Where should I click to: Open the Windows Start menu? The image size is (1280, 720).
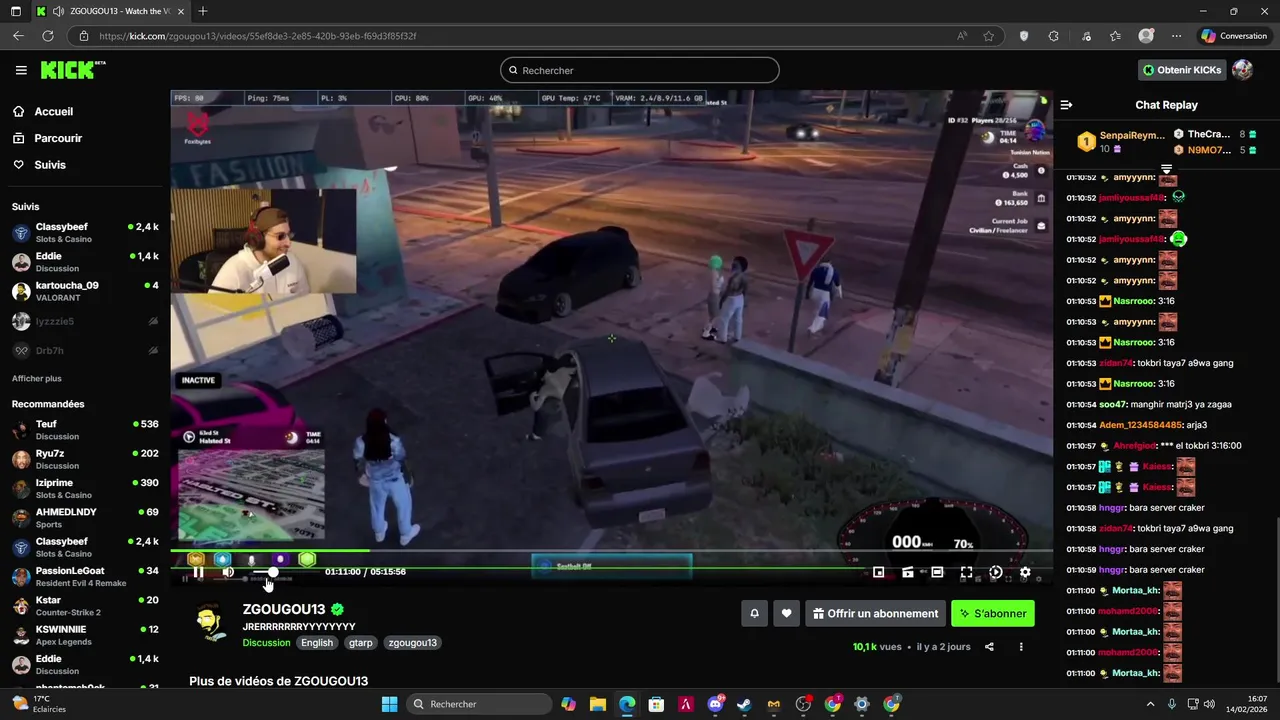point(389,704)
